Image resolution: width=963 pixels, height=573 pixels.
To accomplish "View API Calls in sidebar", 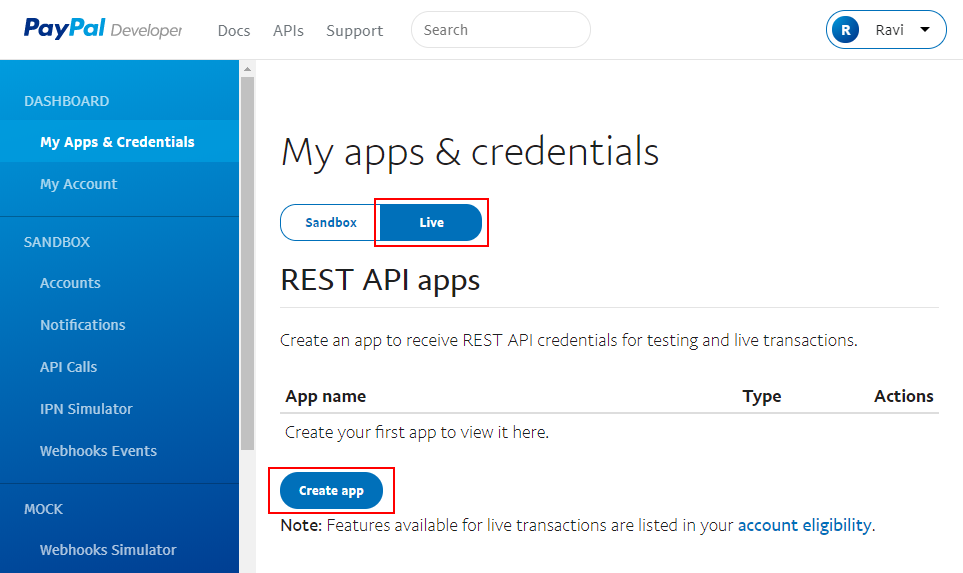I will 68,367.
